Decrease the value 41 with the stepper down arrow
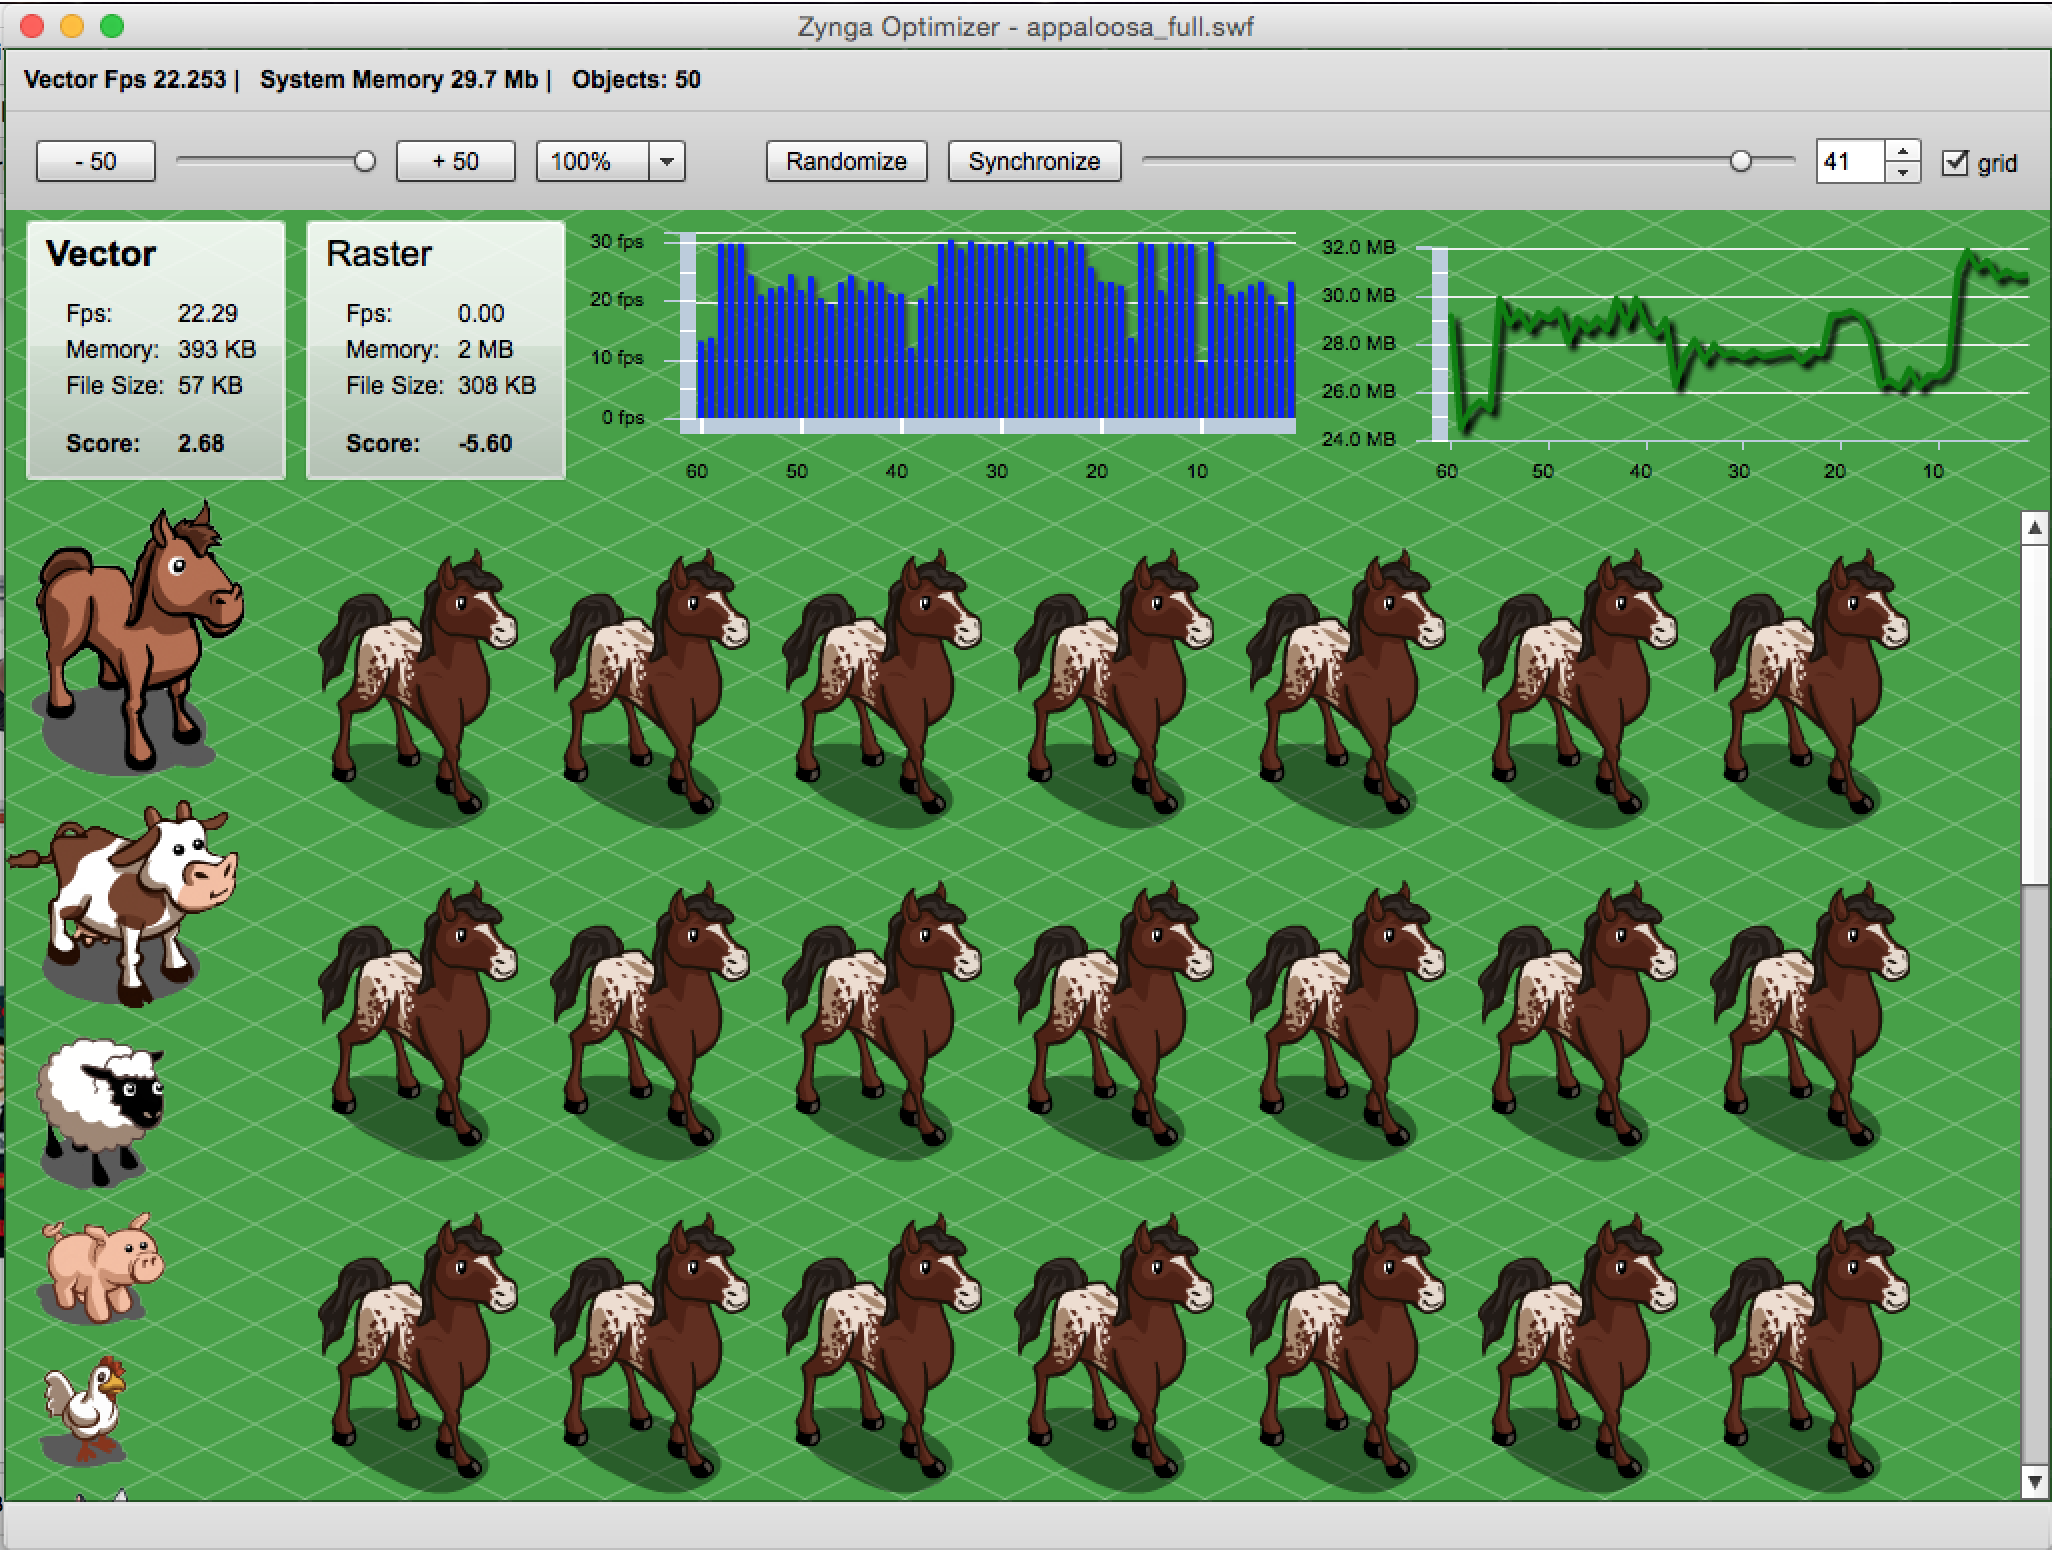This screenshot has height=1550, width=2052. pyautogui.click(x=1903, y=172)
